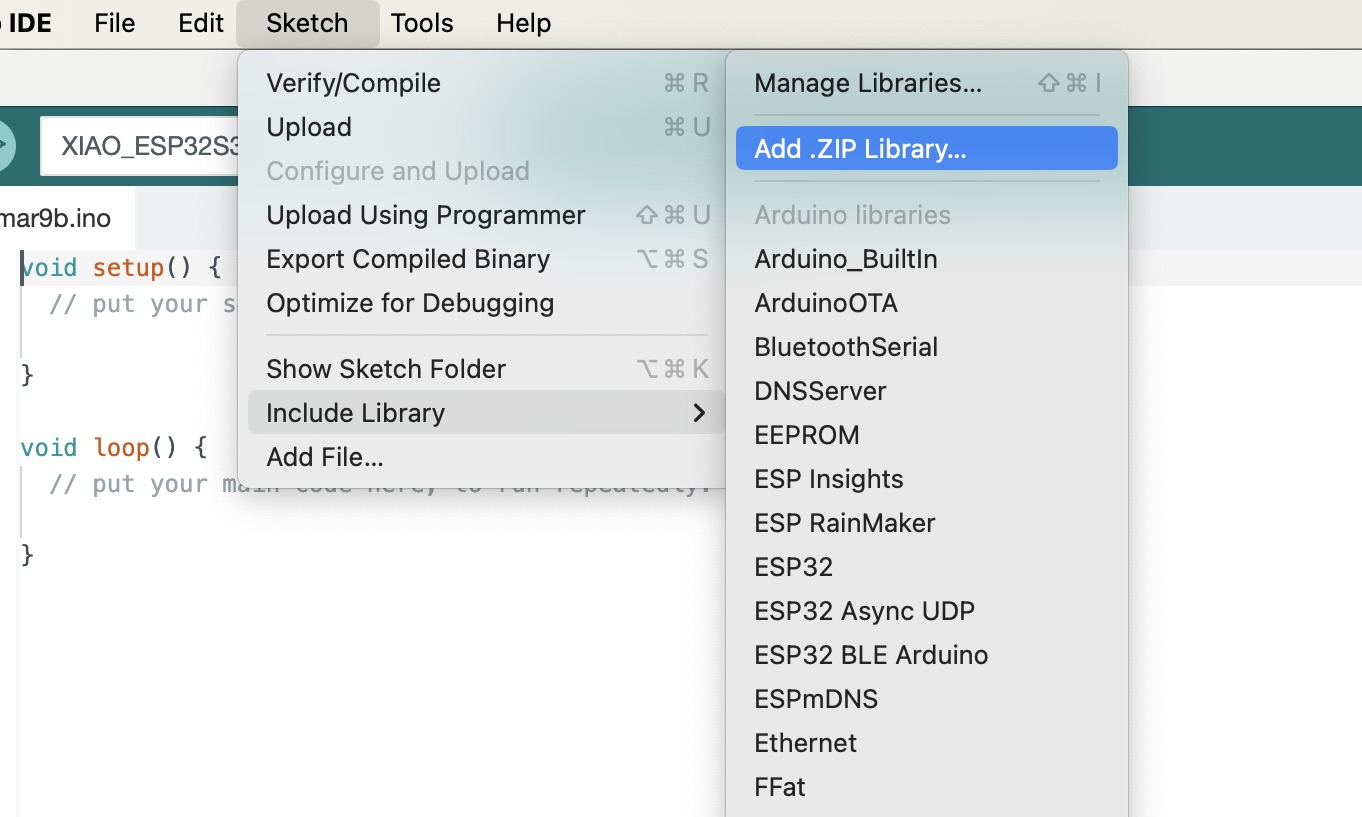Expand the Include Library submenu arrow

pyautogui.click(x=699, y=413)
